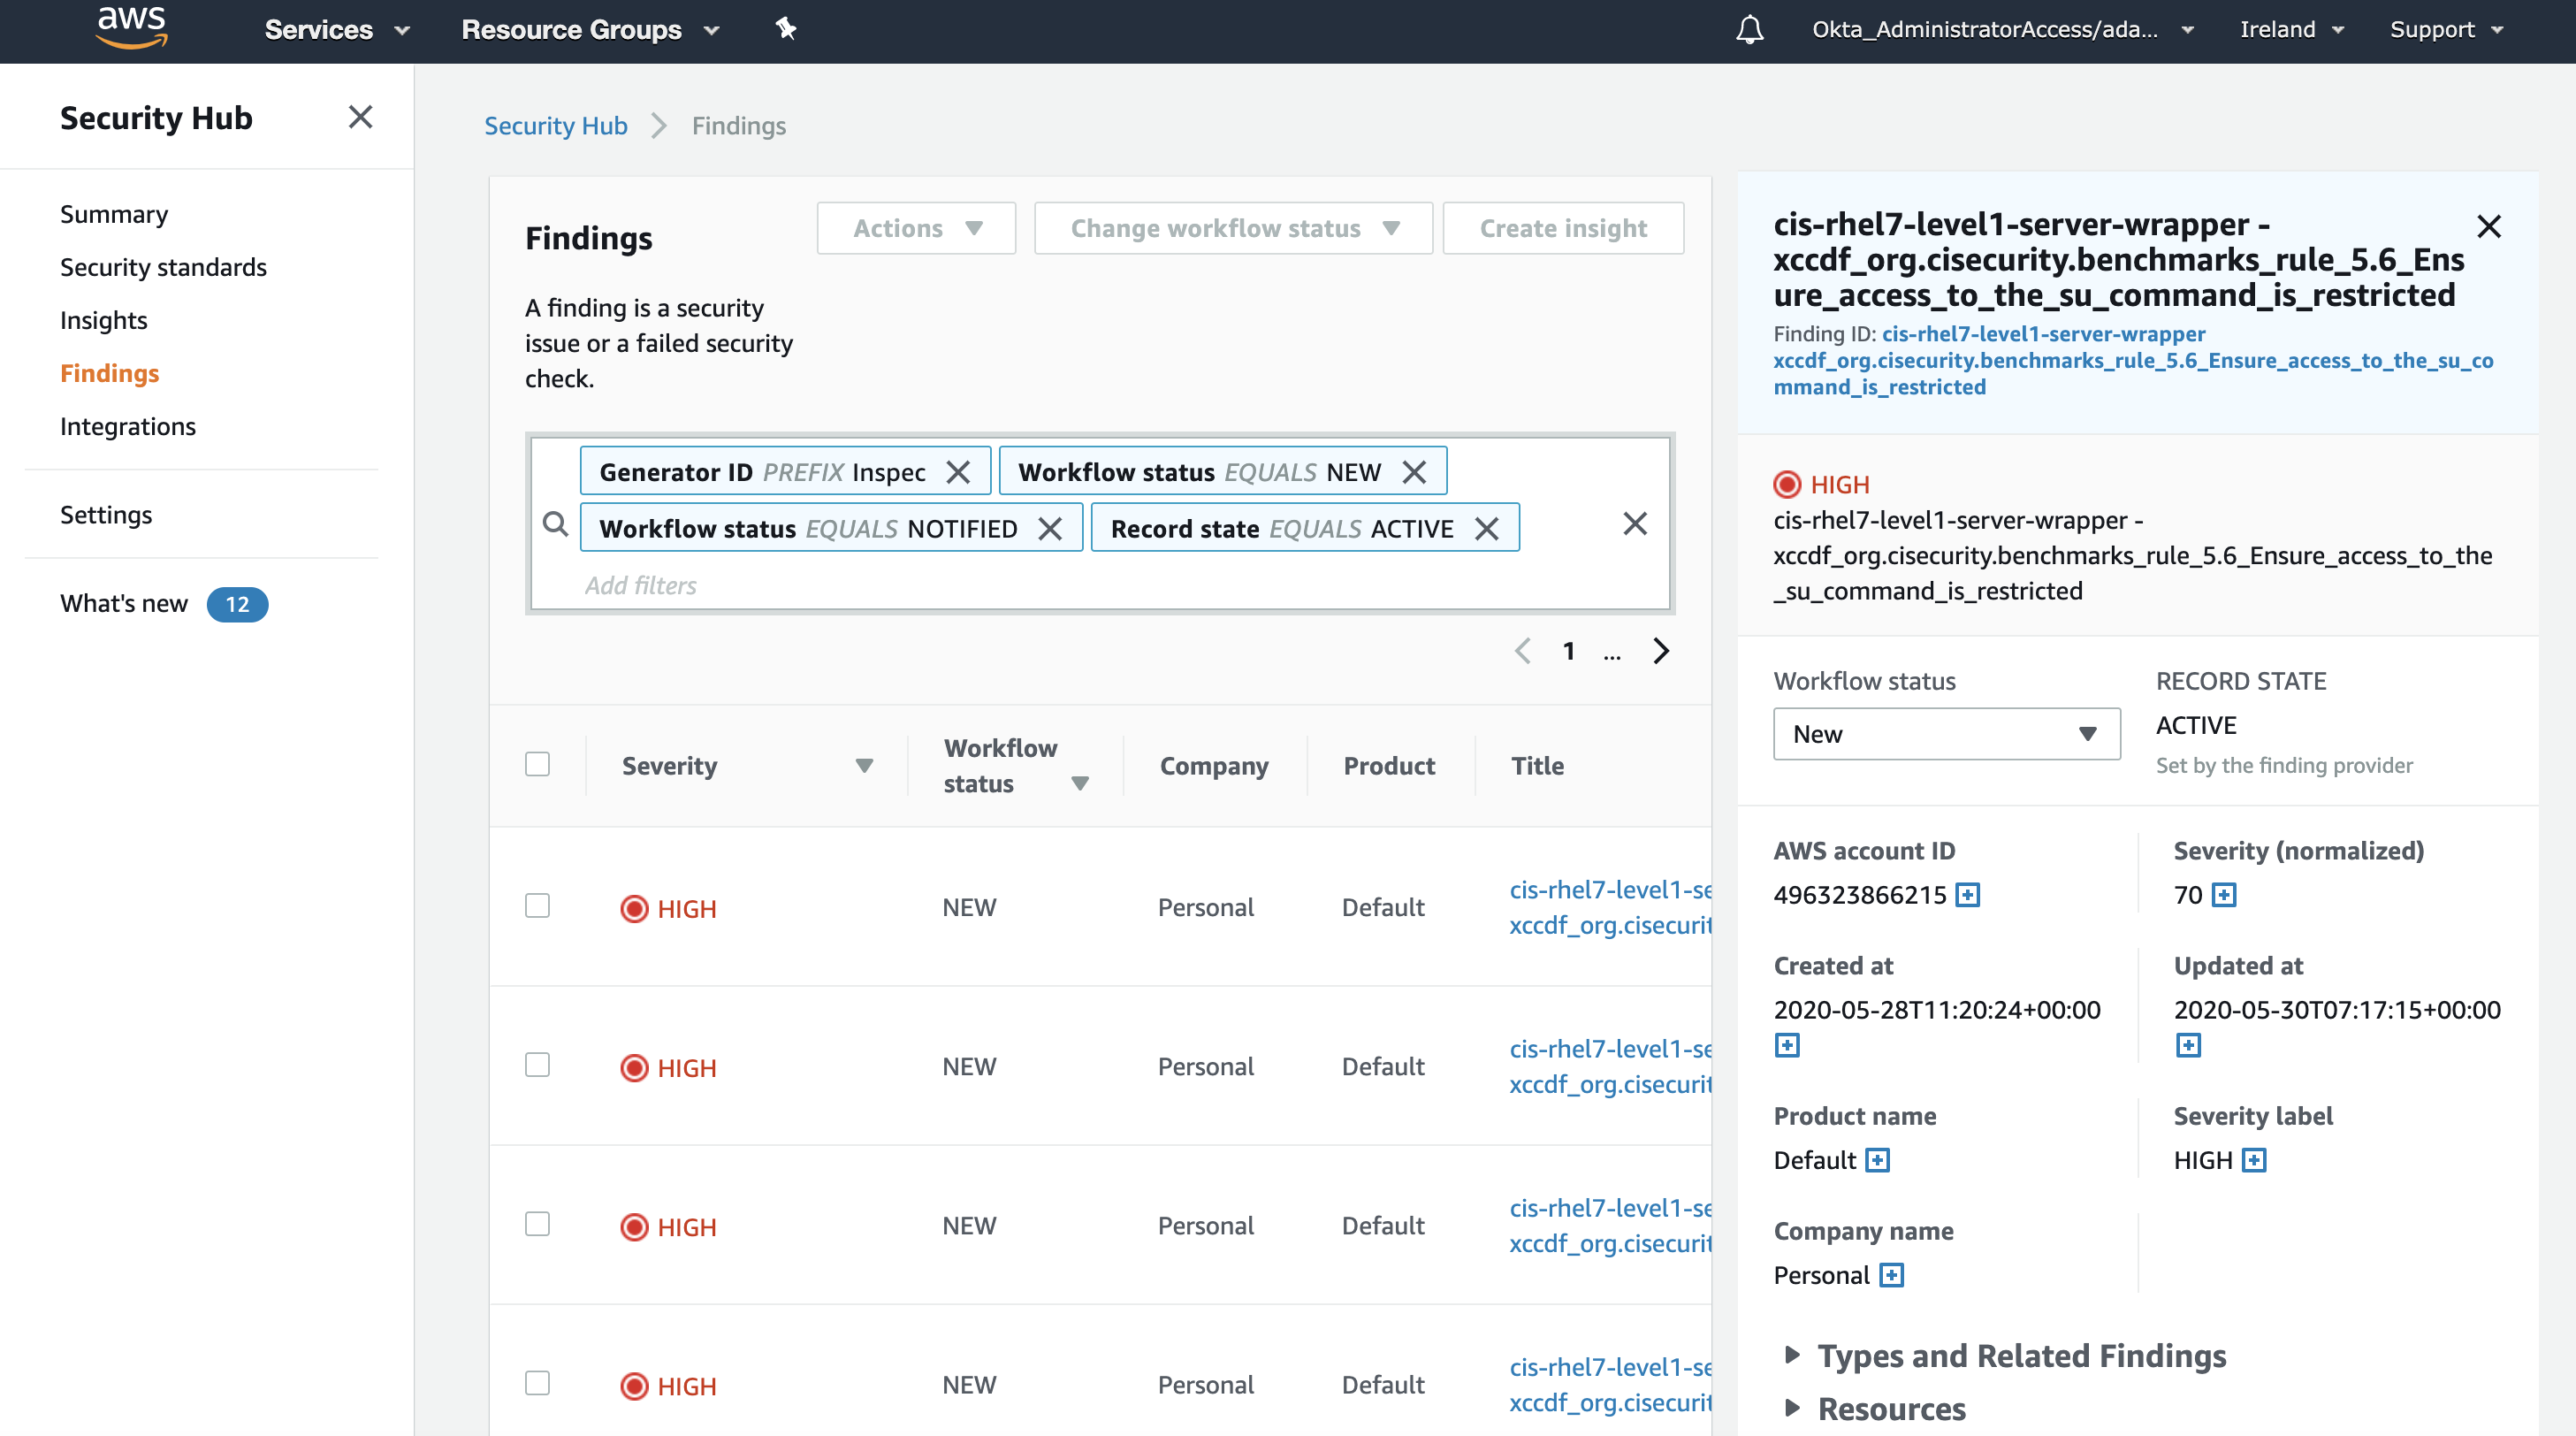Image resolution: width=2576 pixels, height=1436 pixels.
Task: Click the pin shortcut icon in header
Action: (786, 29)
